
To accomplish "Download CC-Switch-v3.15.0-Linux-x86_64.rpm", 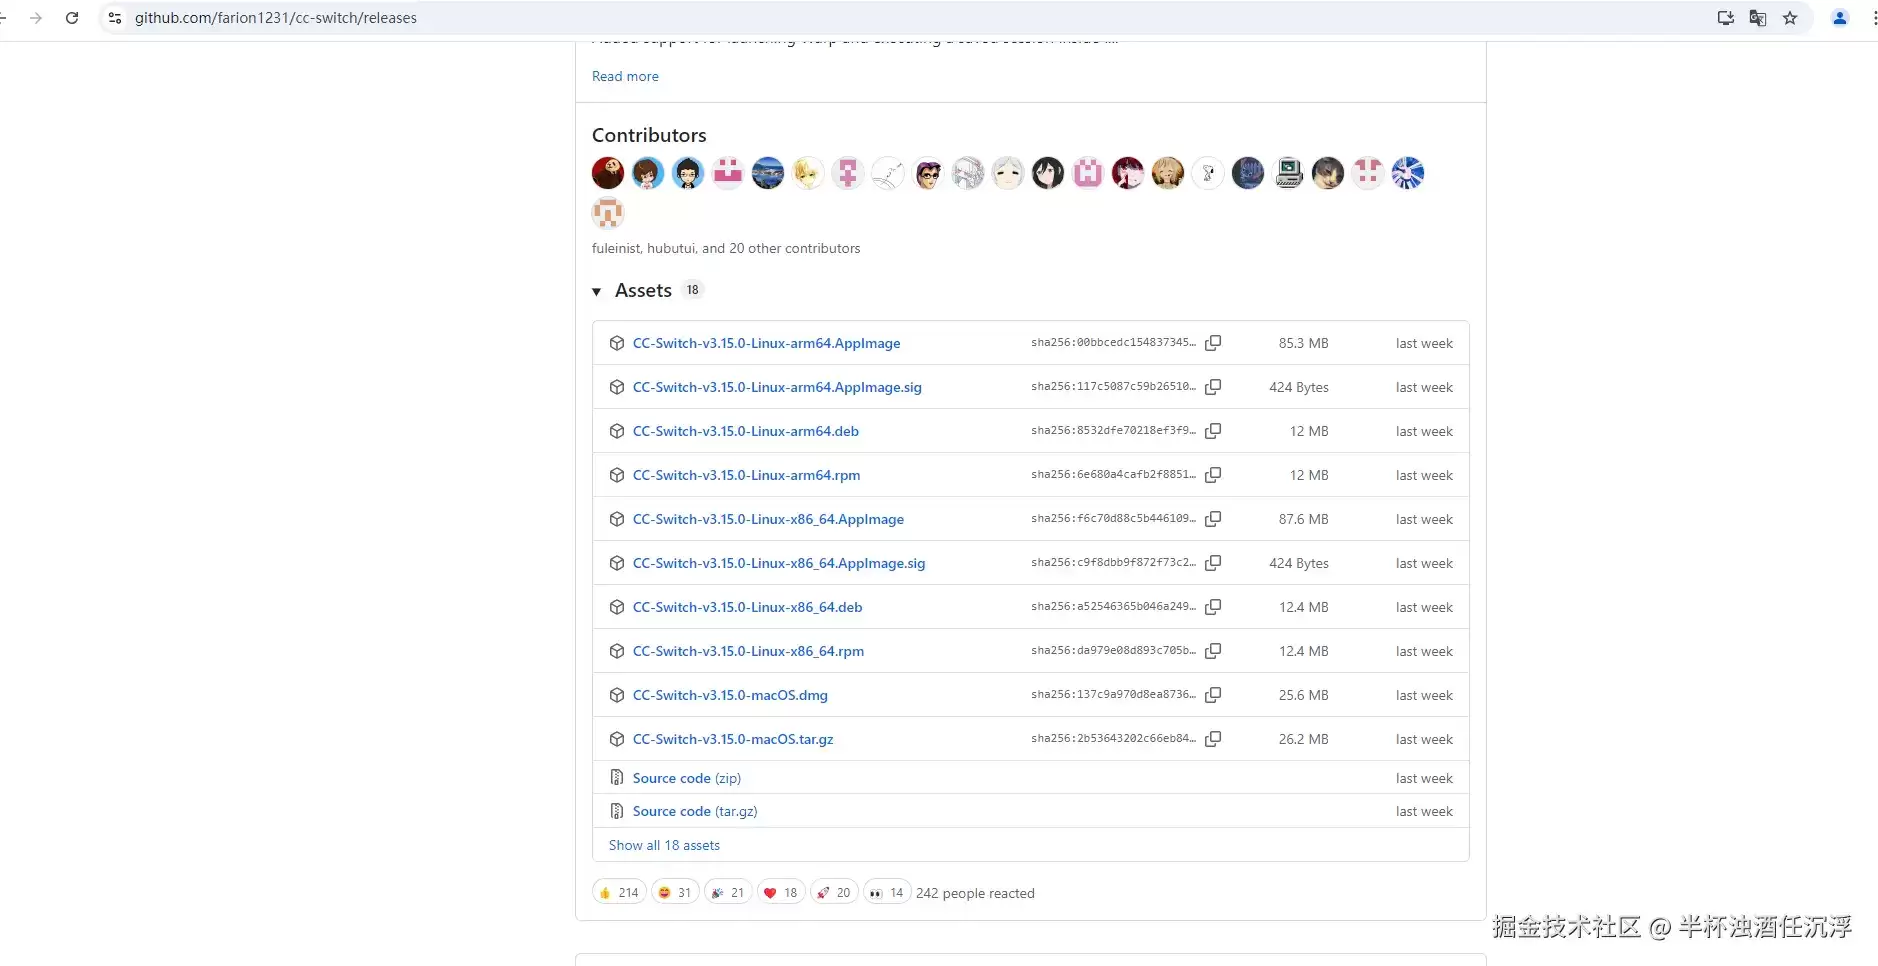I will 748,651.
